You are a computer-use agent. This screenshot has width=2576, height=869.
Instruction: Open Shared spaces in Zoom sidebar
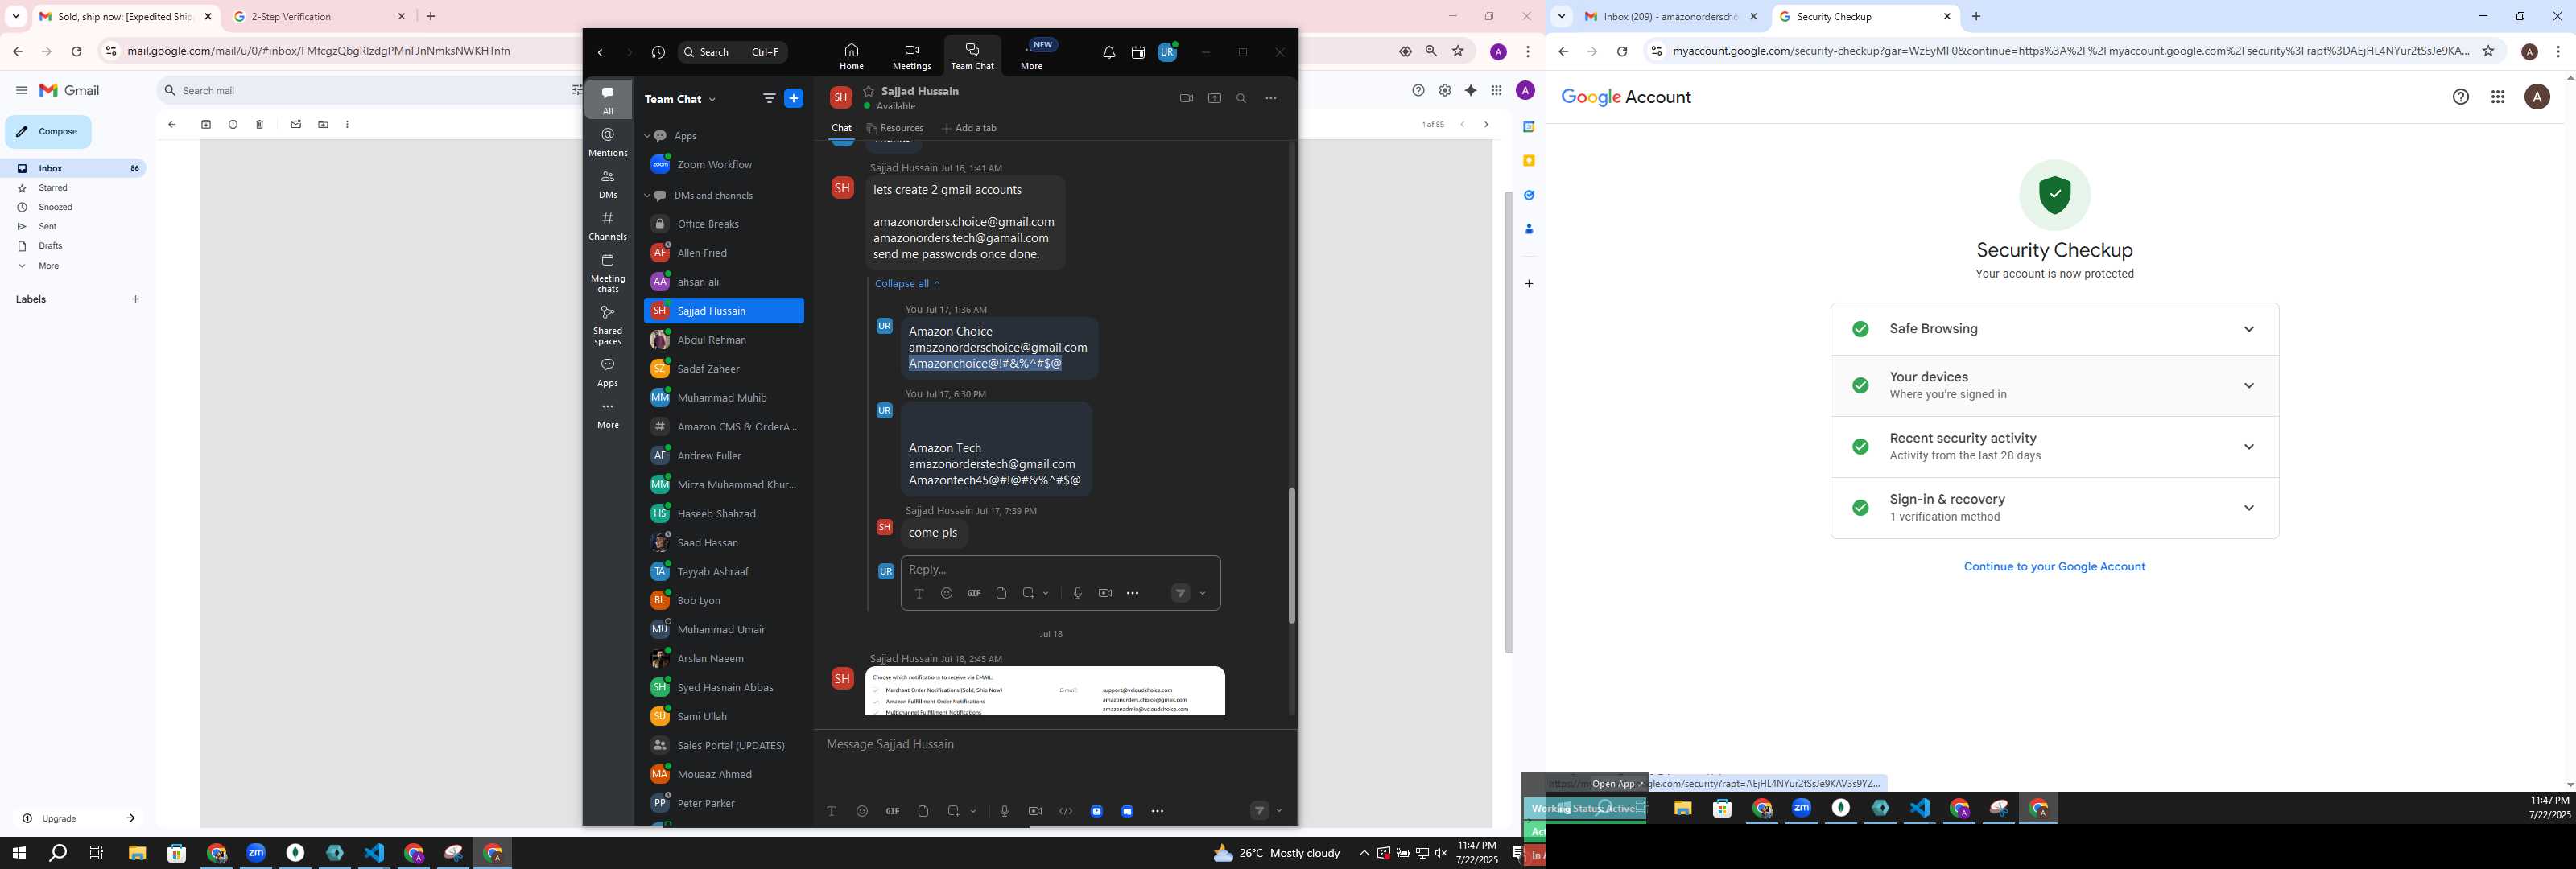(608, 325)
